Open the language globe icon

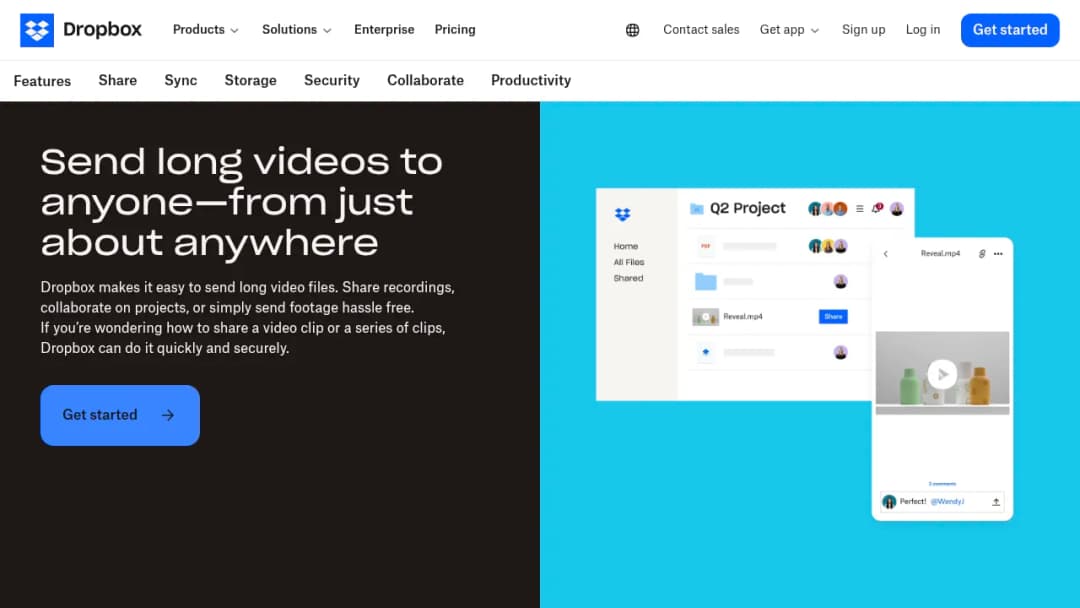tap(632, 30)
